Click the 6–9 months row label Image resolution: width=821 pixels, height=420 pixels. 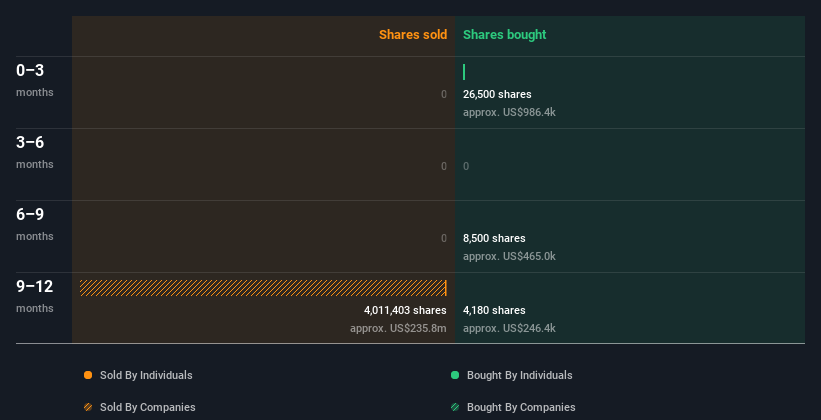click(35, 224)
